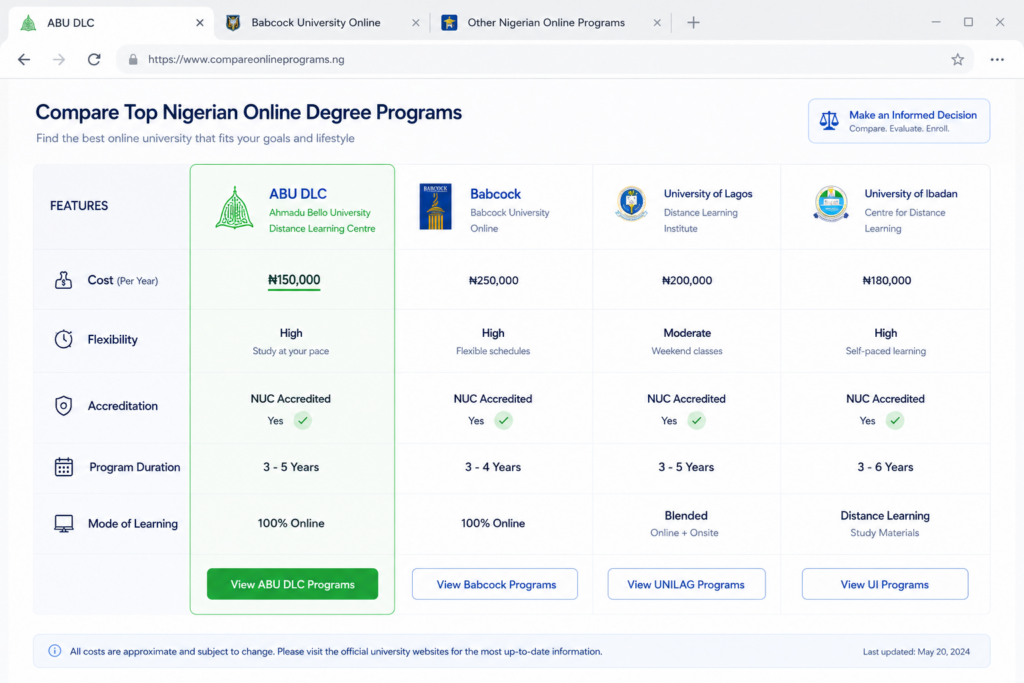Image resolution: width=1024 pixels, height=683 pixels.
Task: Click 'Compare Top Nigerian Online Degree Programs' heading
Action: pos(249,112)
